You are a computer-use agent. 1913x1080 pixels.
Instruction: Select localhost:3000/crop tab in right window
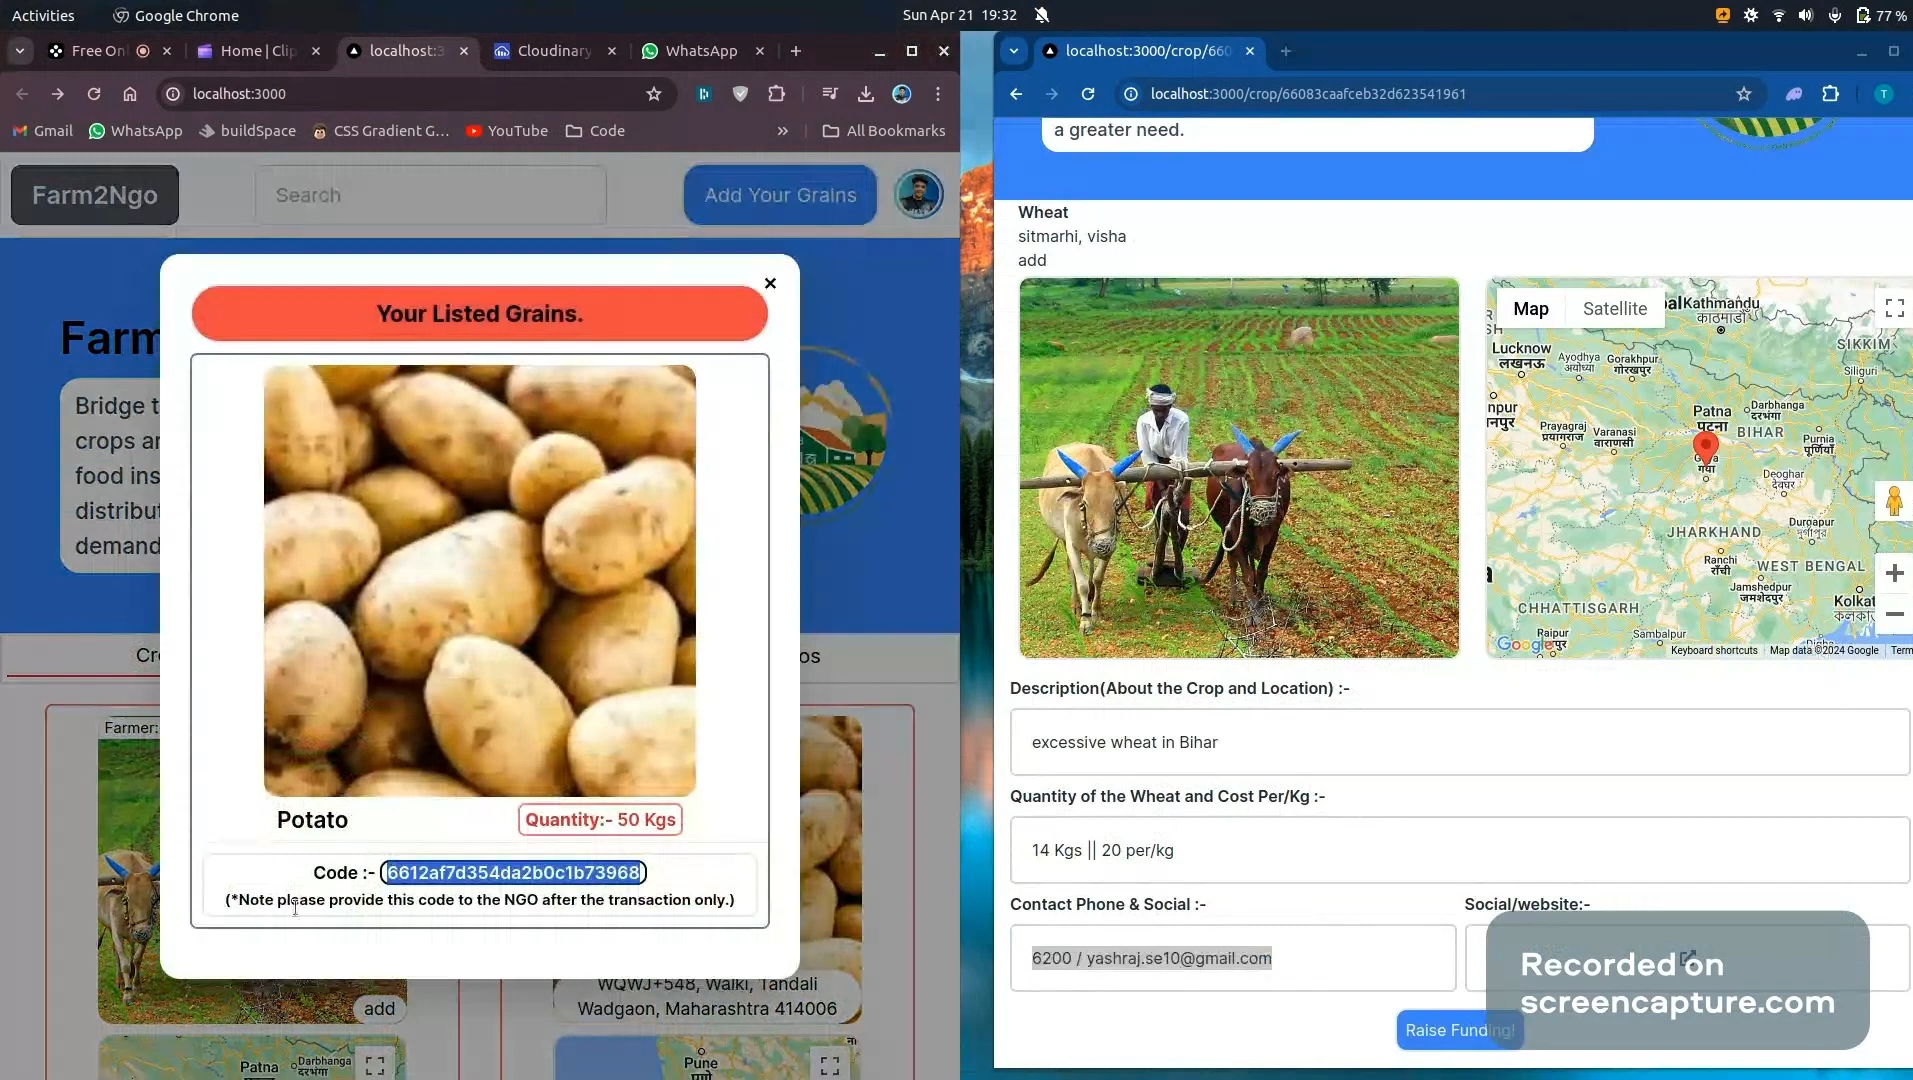[1148, 51]
